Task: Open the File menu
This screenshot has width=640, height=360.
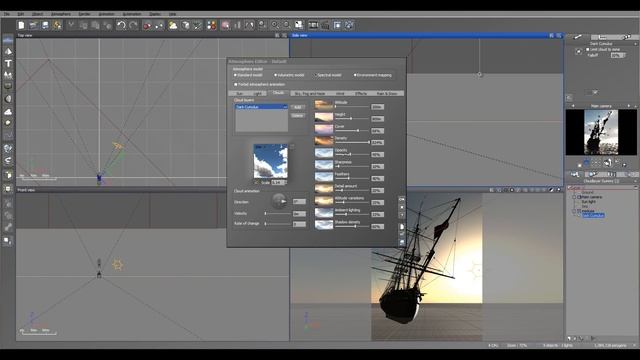Action: [x=7, y=14]
